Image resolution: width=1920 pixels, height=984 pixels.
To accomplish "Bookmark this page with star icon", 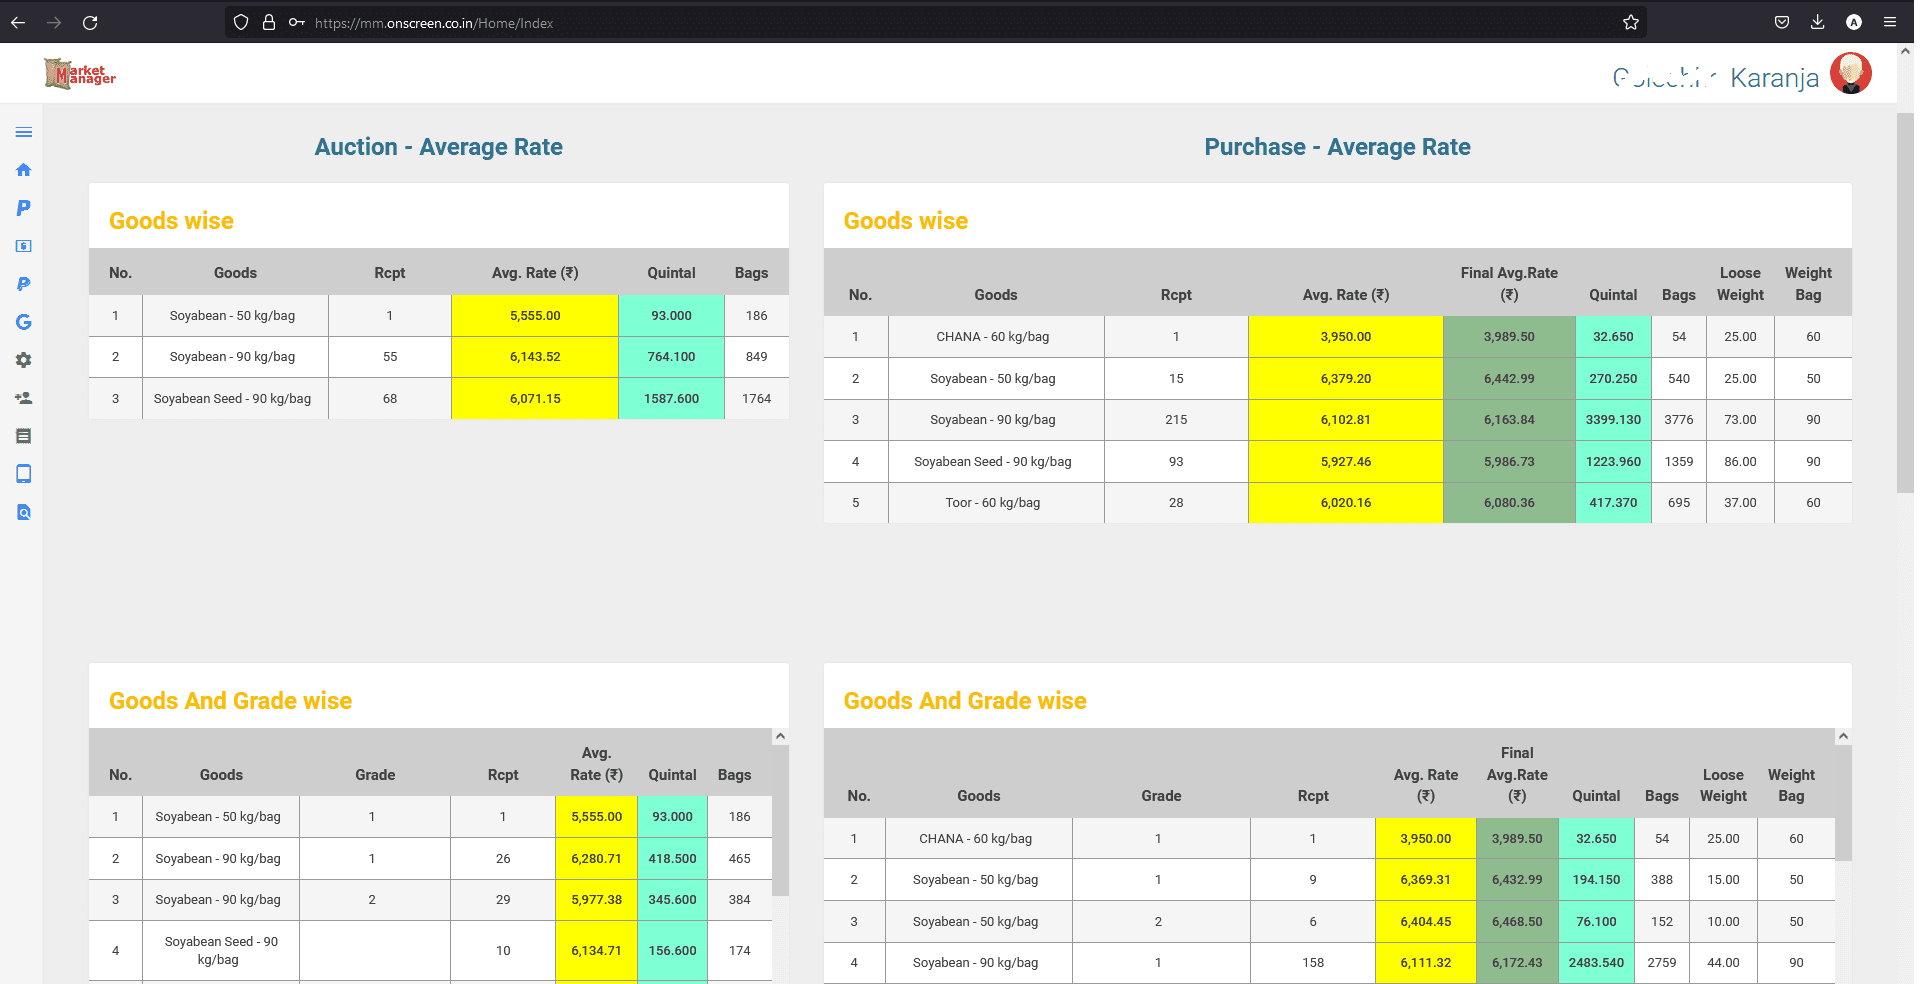I will [1631, 22].
